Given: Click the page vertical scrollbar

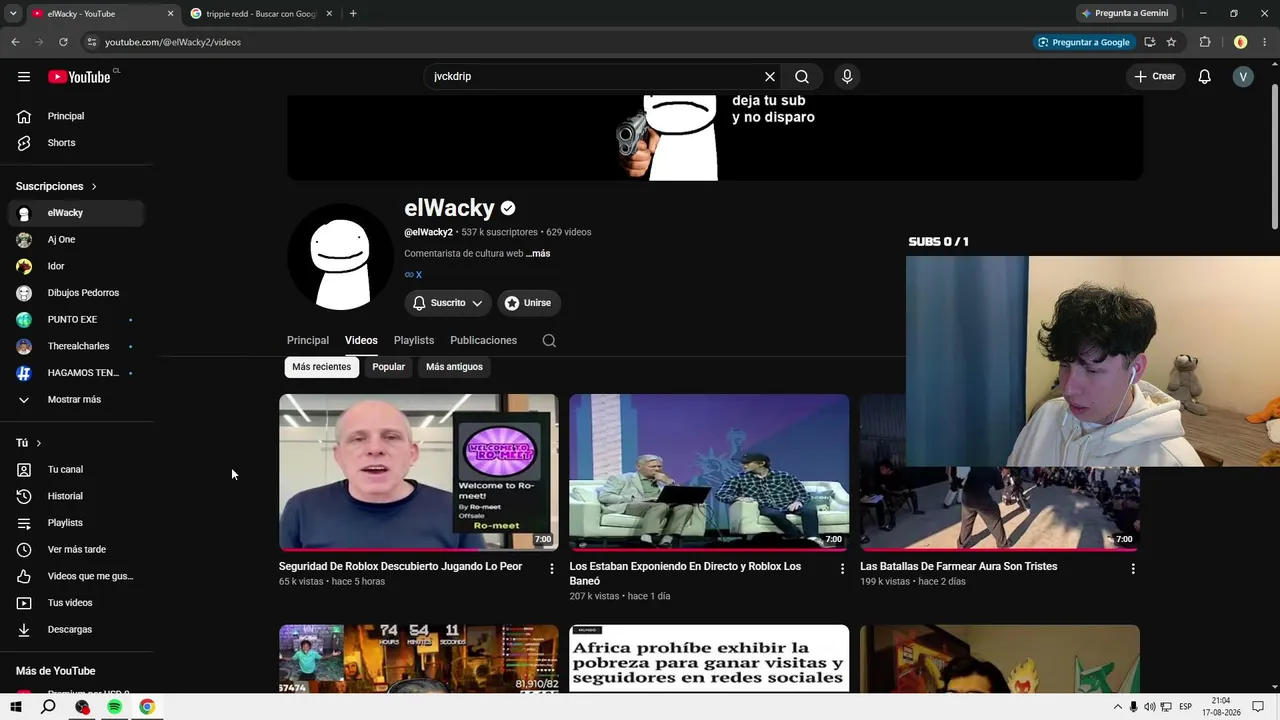Looking at the screenshot, I should [1274, 156].
